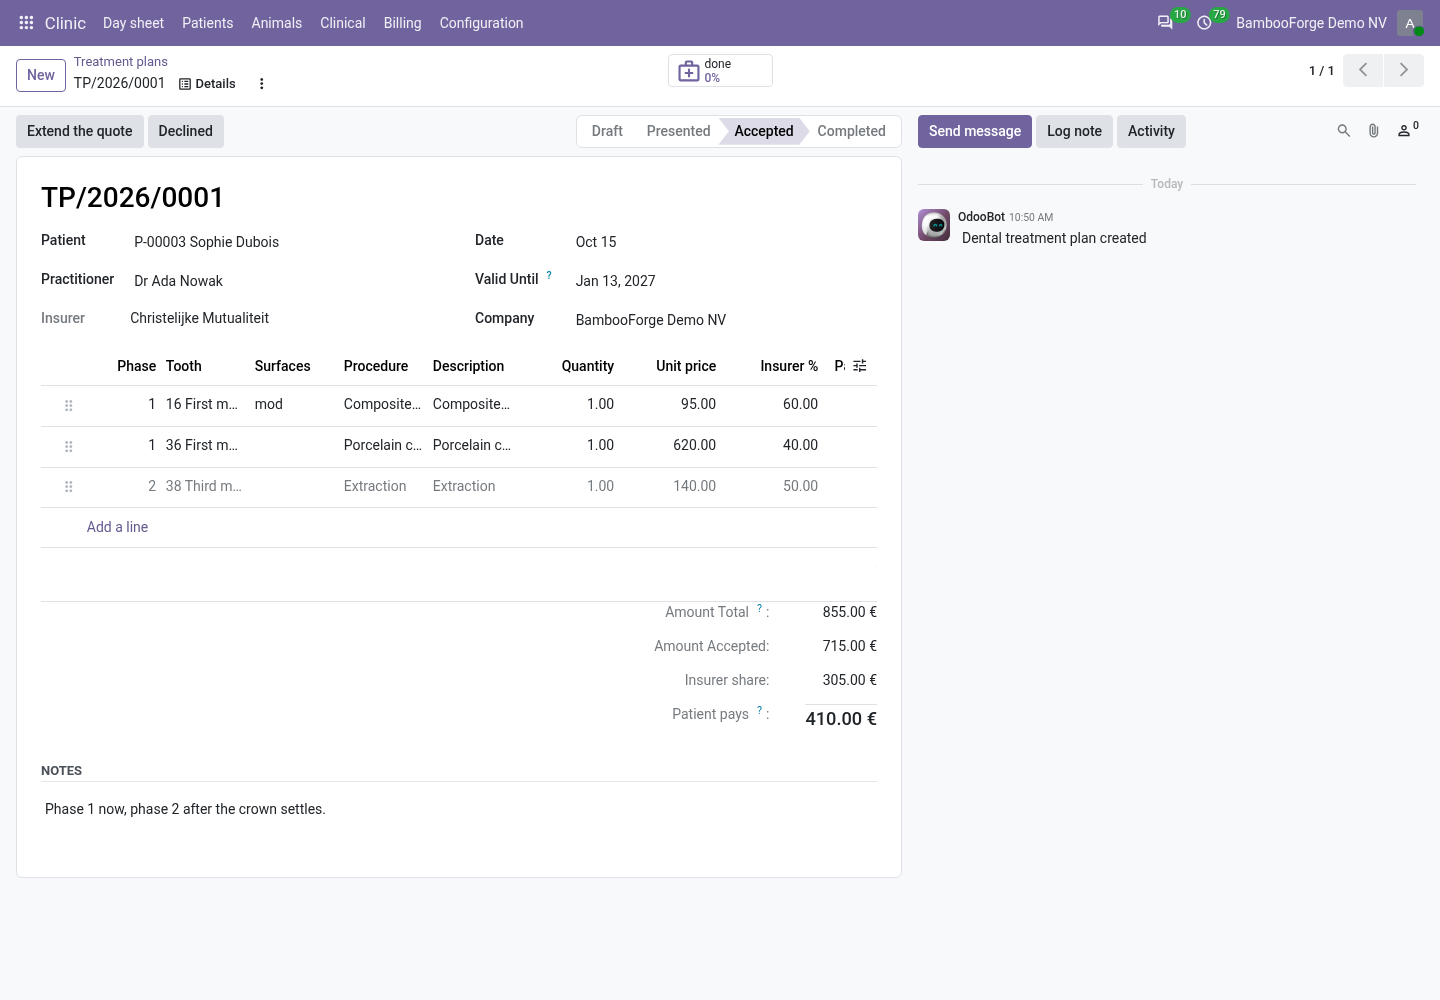Screen dimensions: 1440x1000
Task: Click the Activity button
Action: (x=1151, y=131)
